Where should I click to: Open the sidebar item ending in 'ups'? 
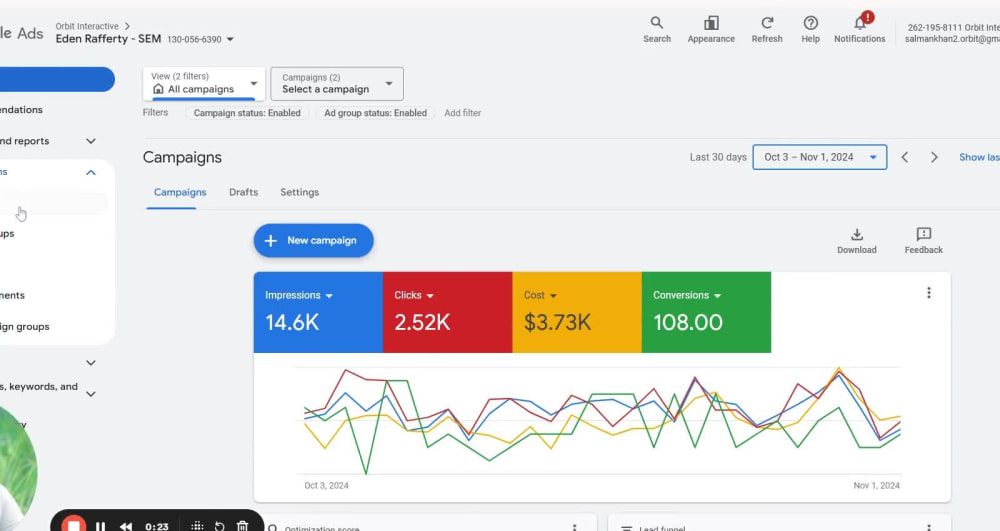click(8, 233)
